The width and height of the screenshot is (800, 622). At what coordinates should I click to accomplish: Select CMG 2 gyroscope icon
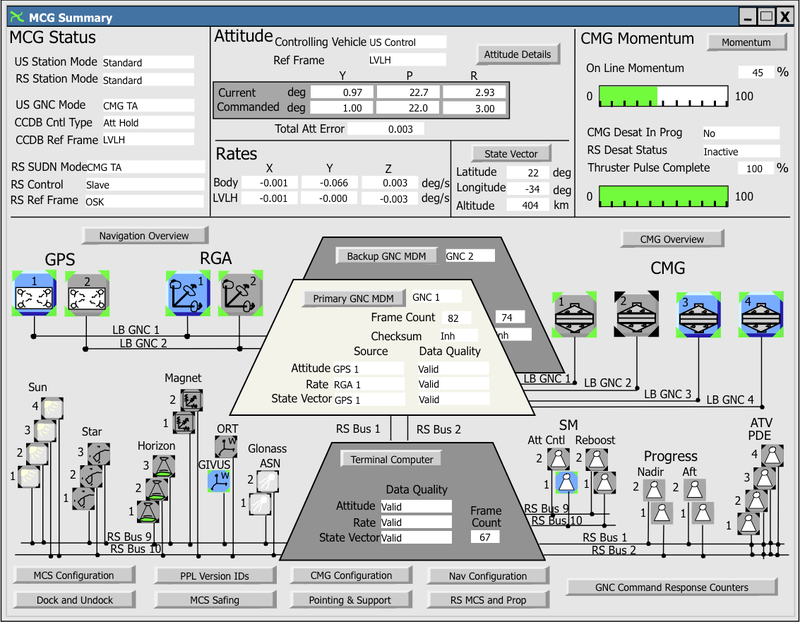pos(637,314)
